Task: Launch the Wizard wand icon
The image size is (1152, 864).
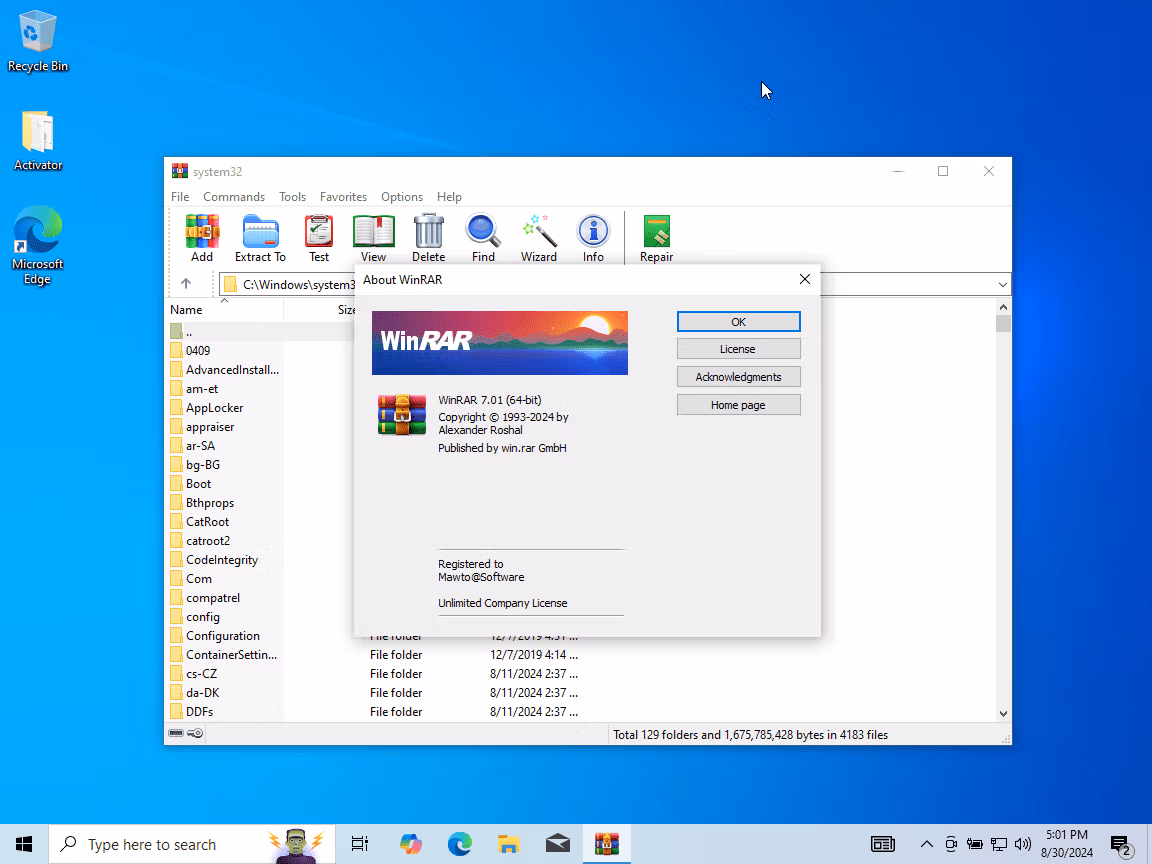Action: [539, 238]
